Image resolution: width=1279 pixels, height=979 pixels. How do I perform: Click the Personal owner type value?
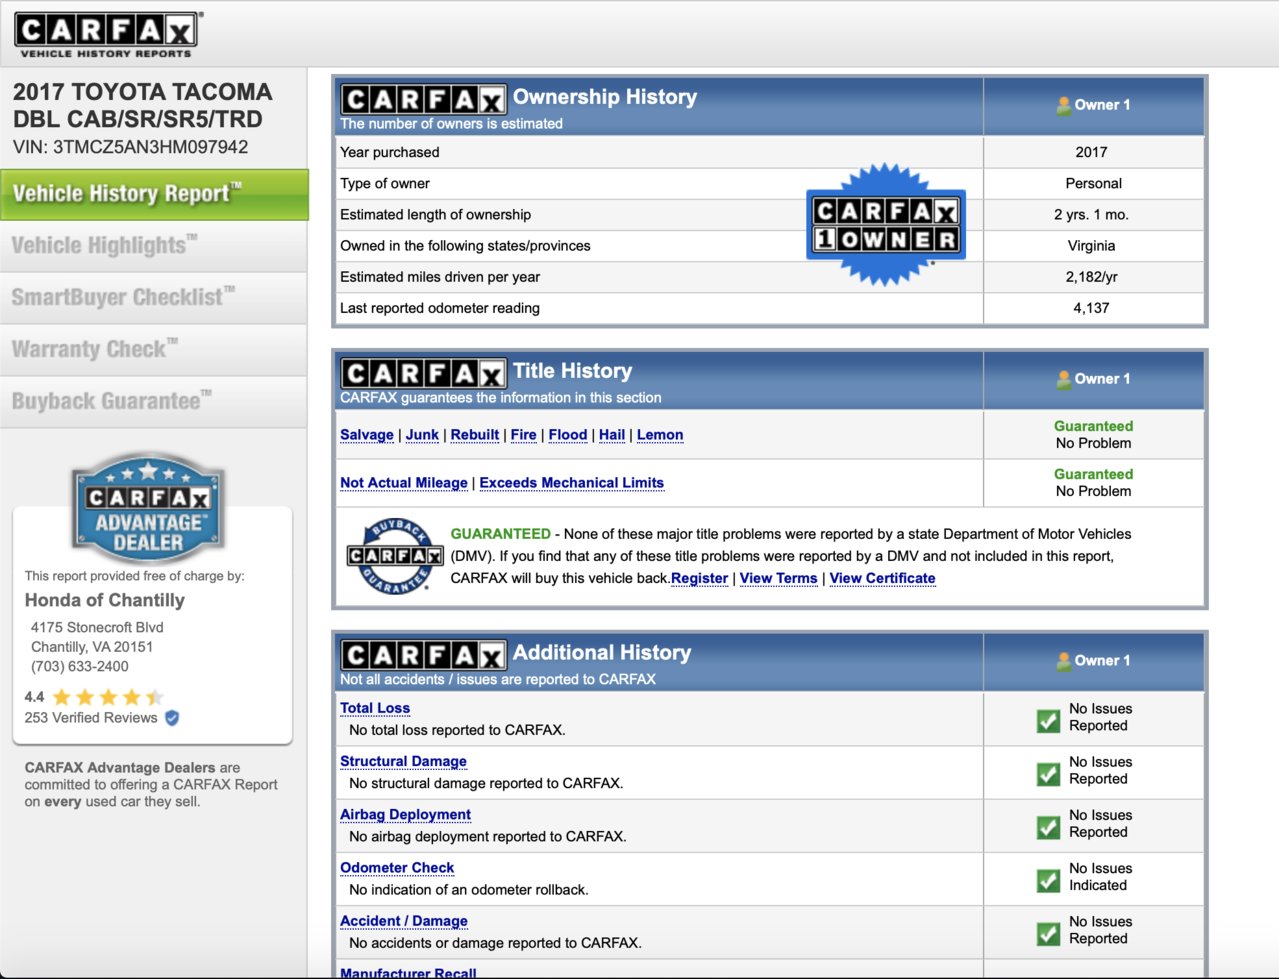pyautogui.click(x=1093, y=184)
